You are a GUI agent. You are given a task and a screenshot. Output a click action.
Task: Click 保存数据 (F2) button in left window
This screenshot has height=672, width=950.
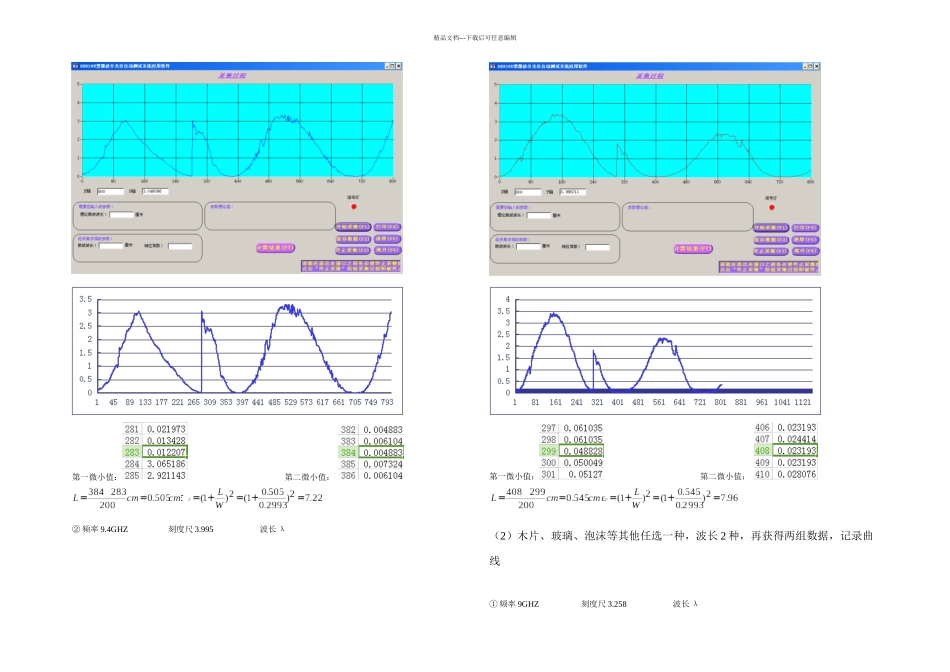pos(353,239)
